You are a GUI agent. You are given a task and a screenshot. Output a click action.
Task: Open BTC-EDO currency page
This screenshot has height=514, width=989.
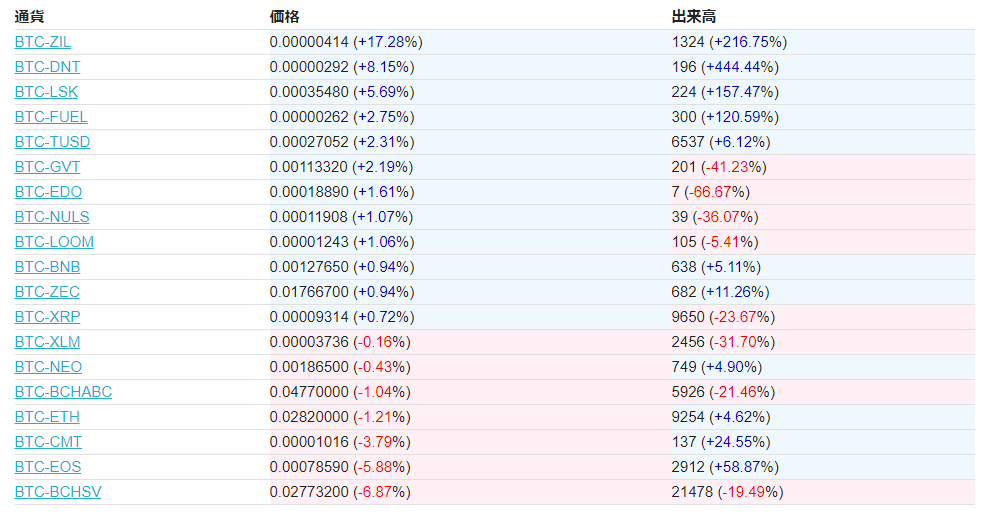tap(48, 192)
